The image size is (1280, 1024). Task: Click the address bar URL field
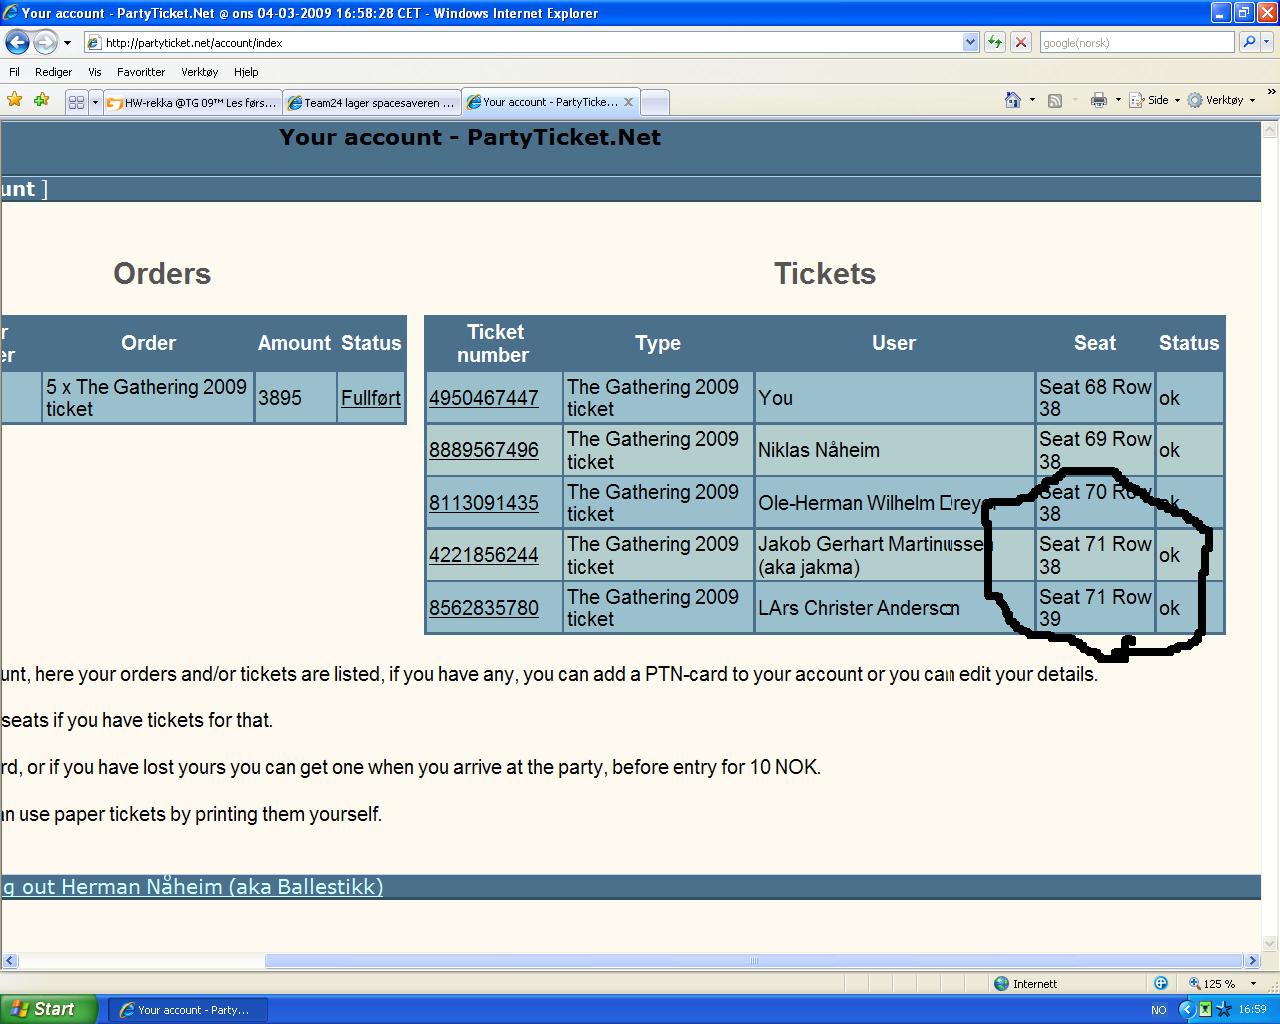522,43
